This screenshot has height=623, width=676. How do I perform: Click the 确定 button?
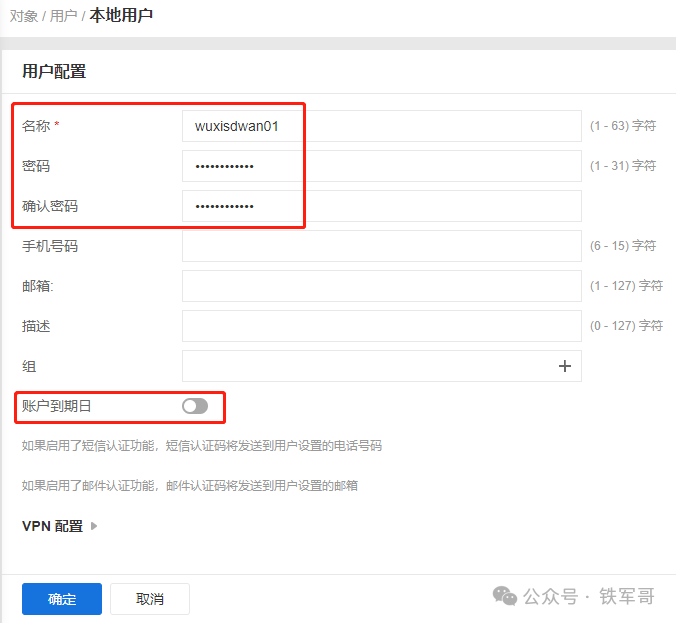62,599
